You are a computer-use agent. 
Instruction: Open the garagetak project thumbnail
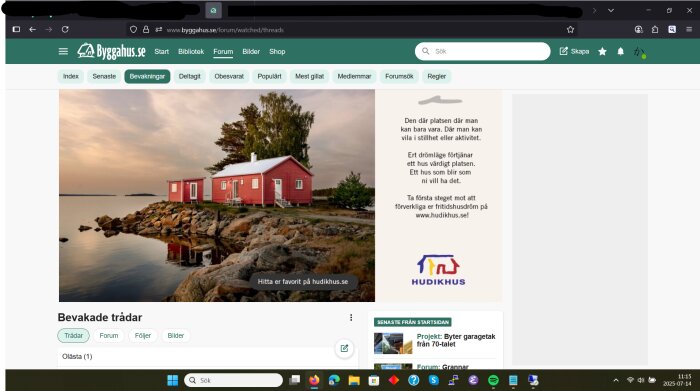point(393,343)
